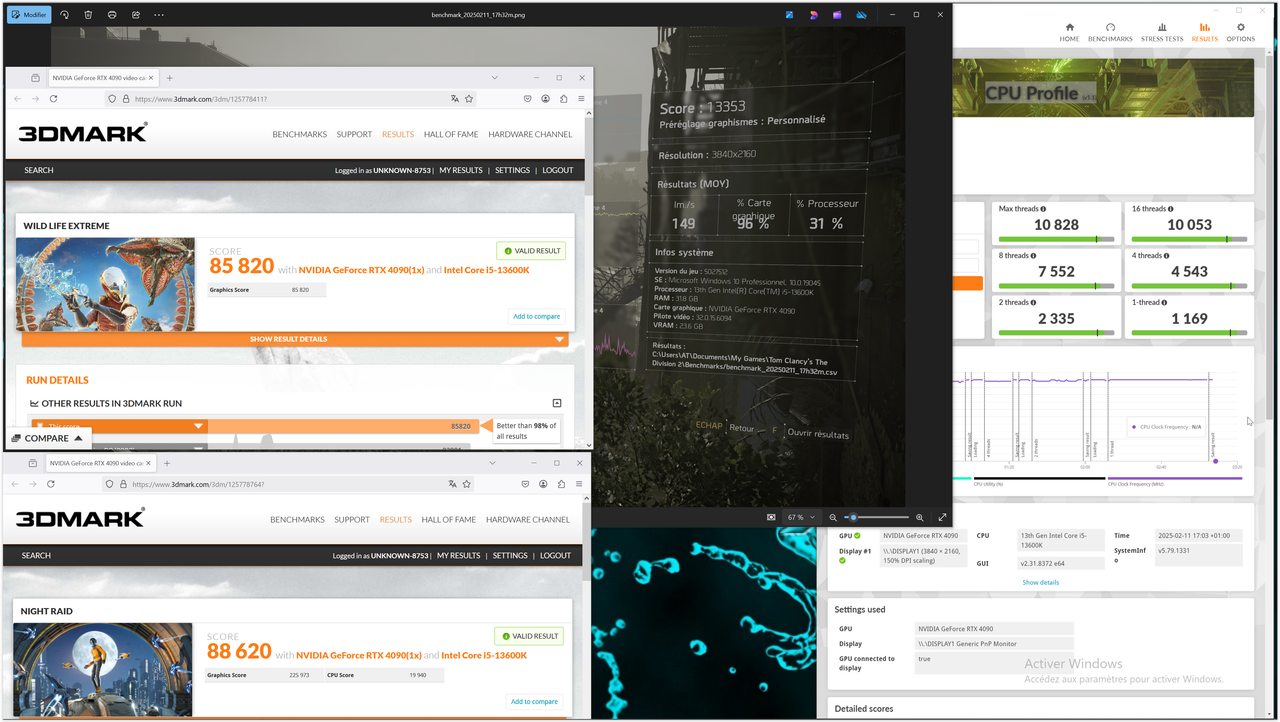Click the Night Raid thumbnail image
The height and width of the screenshot is (722, 1280).
(103, 669)
